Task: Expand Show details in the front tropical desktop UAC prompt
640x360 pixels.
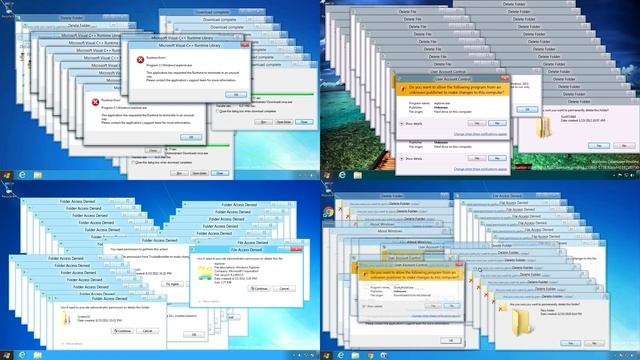Action: pyautogui.click(x=411, y=124)
